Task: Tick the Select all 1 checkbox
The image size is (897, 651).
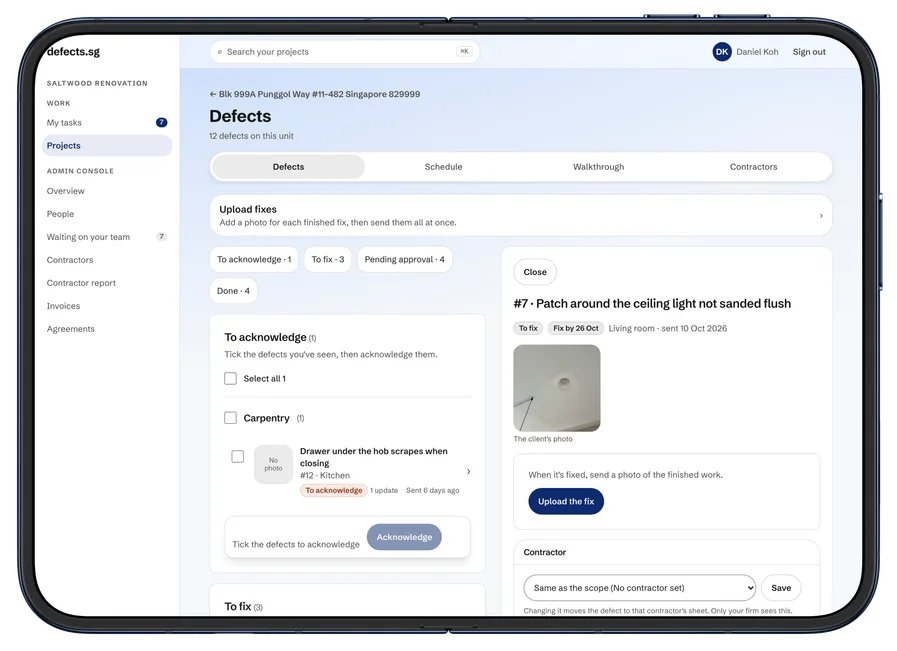Action: tap(231, 379)
